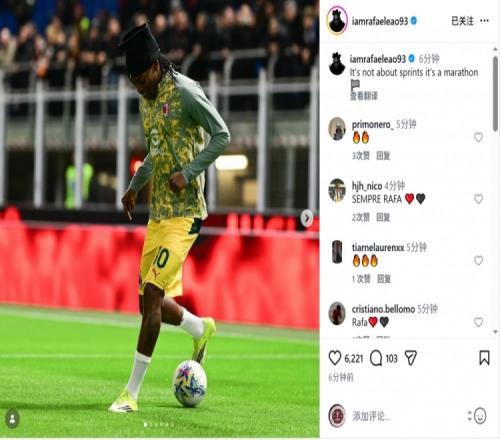Click 查看翻译 to see translation
Screen dimensions: 500x440
[364, 96]
